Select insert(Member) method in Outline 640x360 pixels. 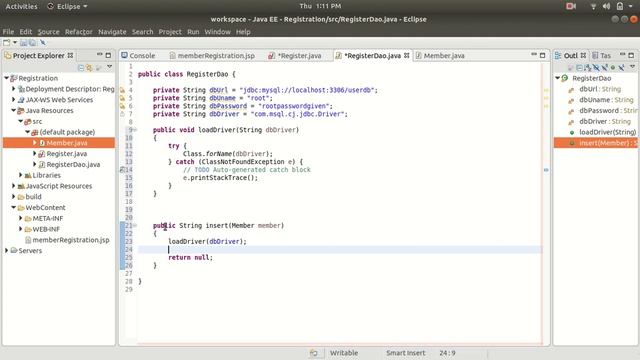596,143
